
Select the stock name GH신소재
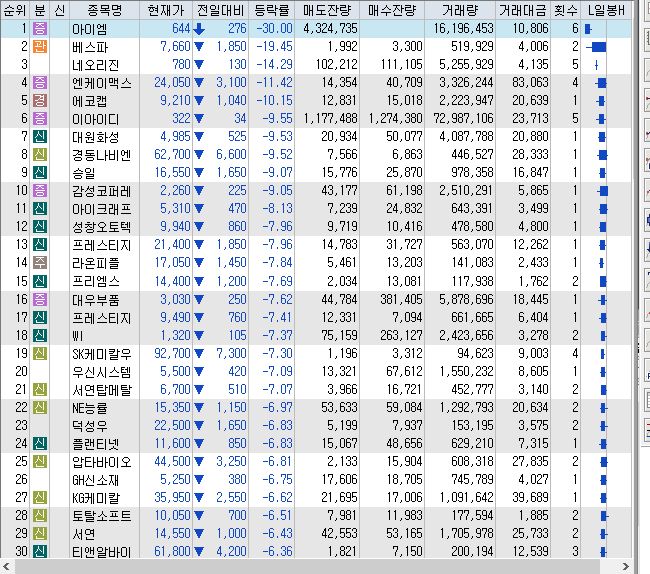(96, 480)
